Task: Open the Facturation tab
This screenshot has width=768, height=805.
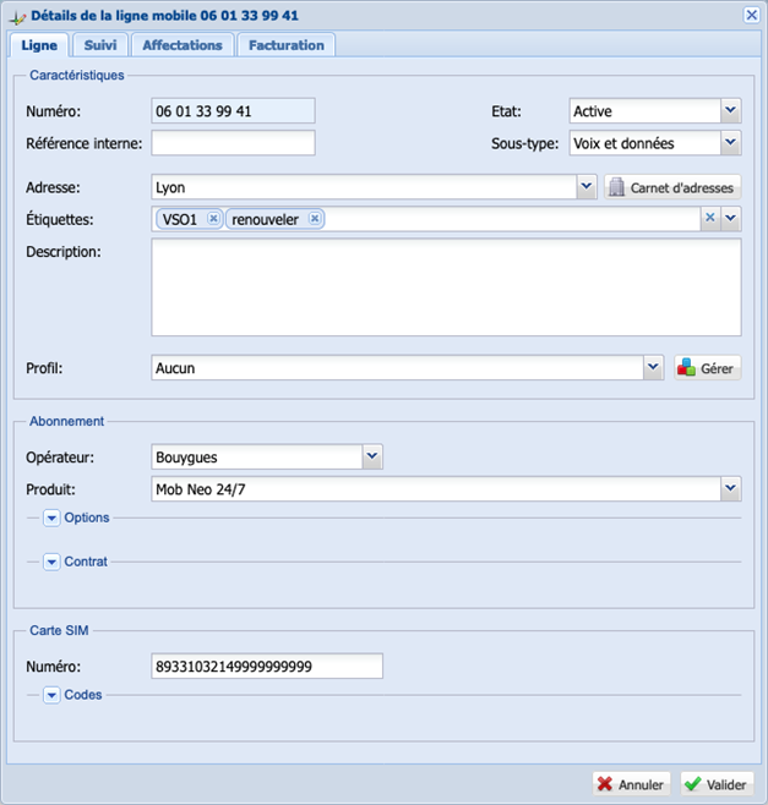Action: [286, 45]
